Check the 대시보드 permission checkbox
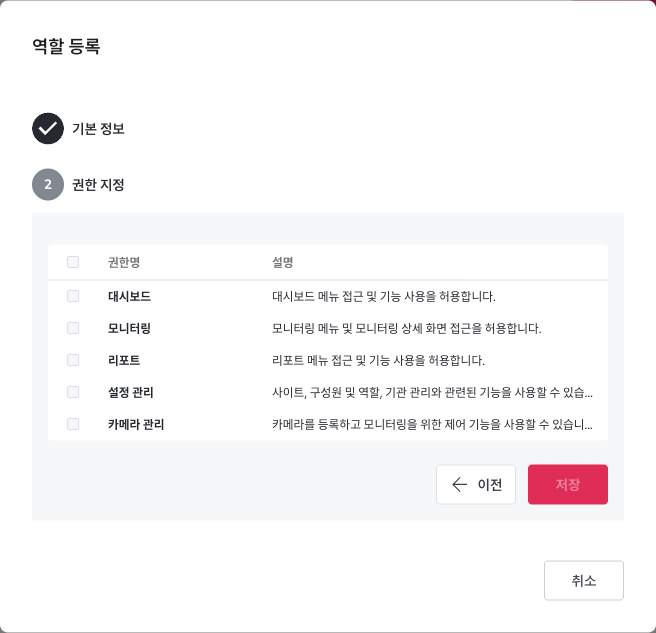 click(x=73, y=296)
